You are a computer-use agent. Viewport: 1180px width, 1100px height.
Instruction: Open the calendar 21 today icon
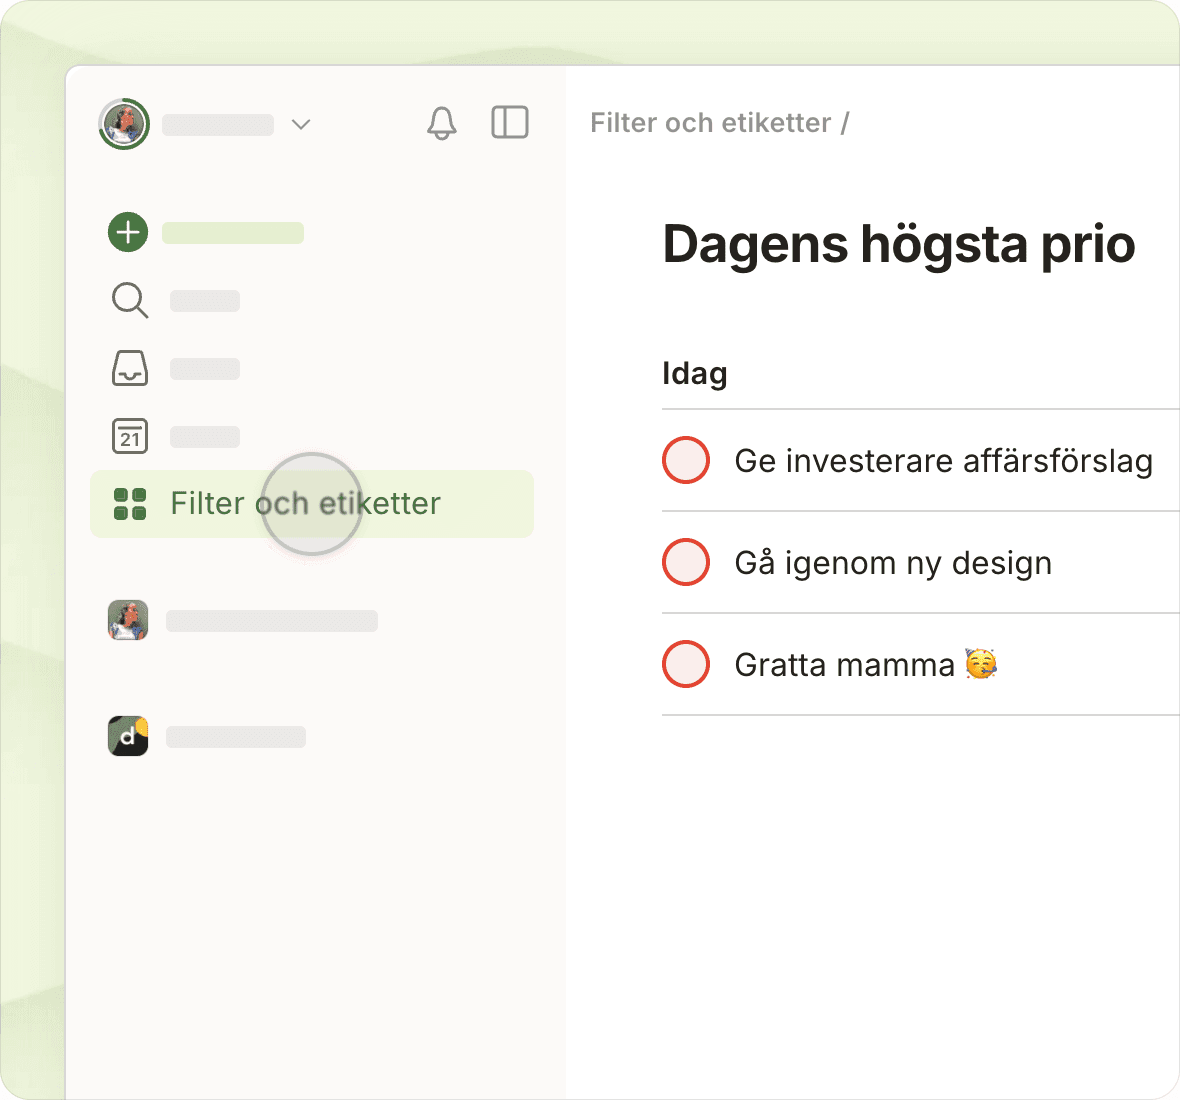pyautogui.click(x=130, y=436)
